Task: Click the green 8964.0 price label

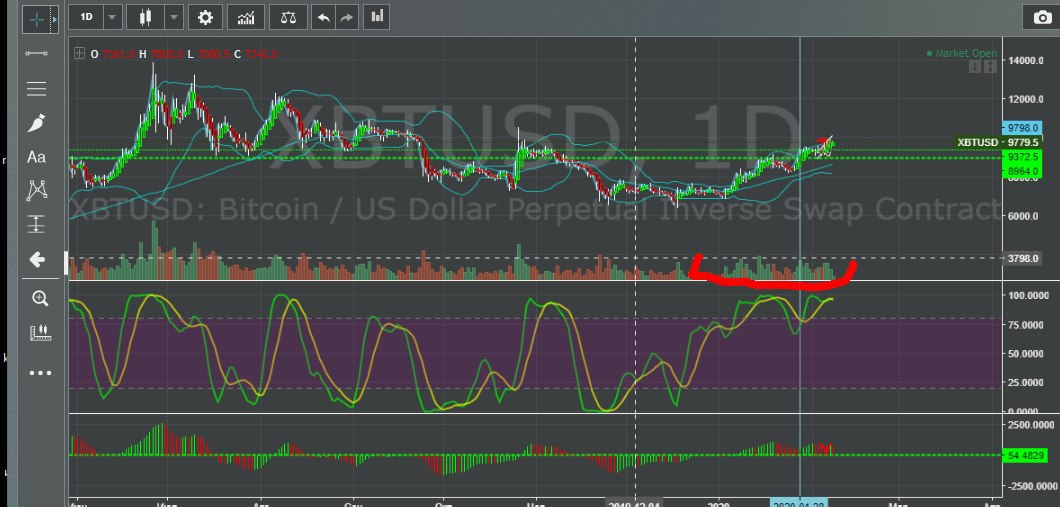Action: 1023,171
